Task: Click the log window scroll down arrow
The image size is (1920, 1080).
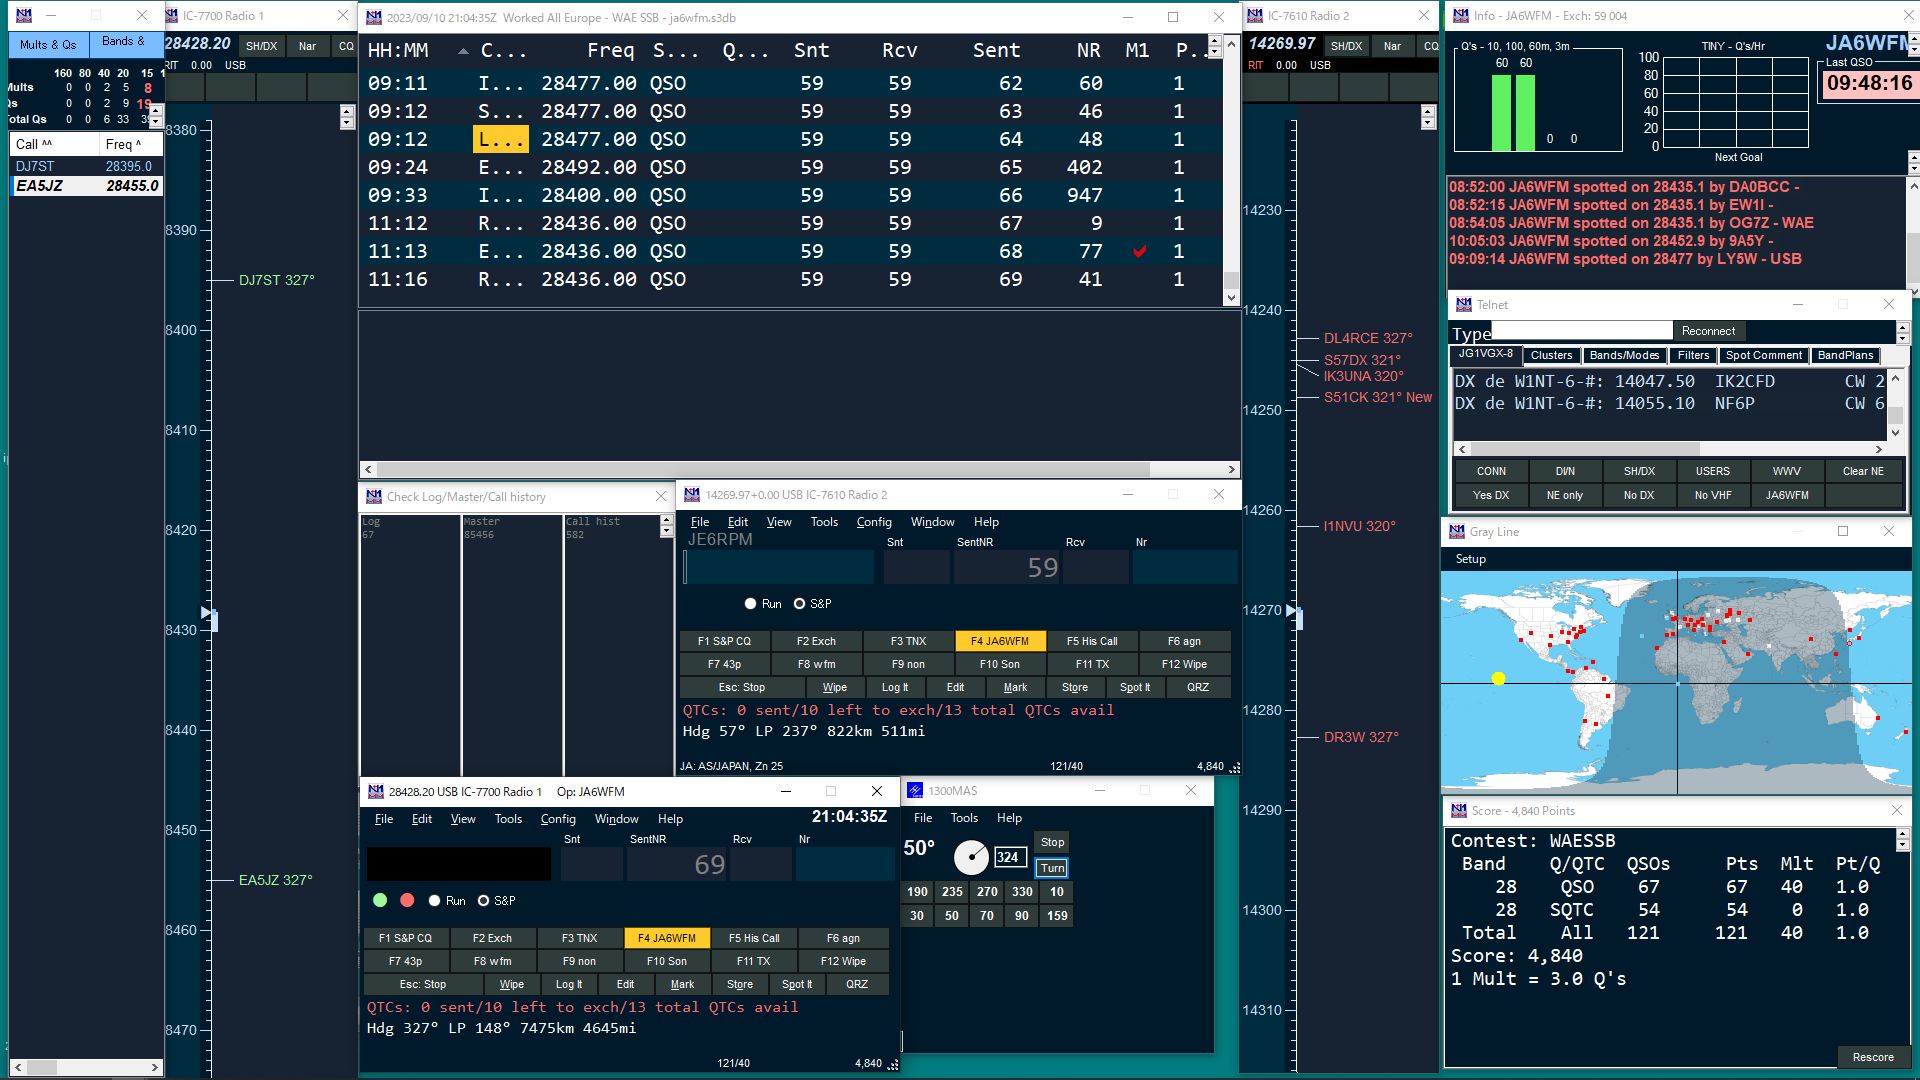Action: point(1231,297)
